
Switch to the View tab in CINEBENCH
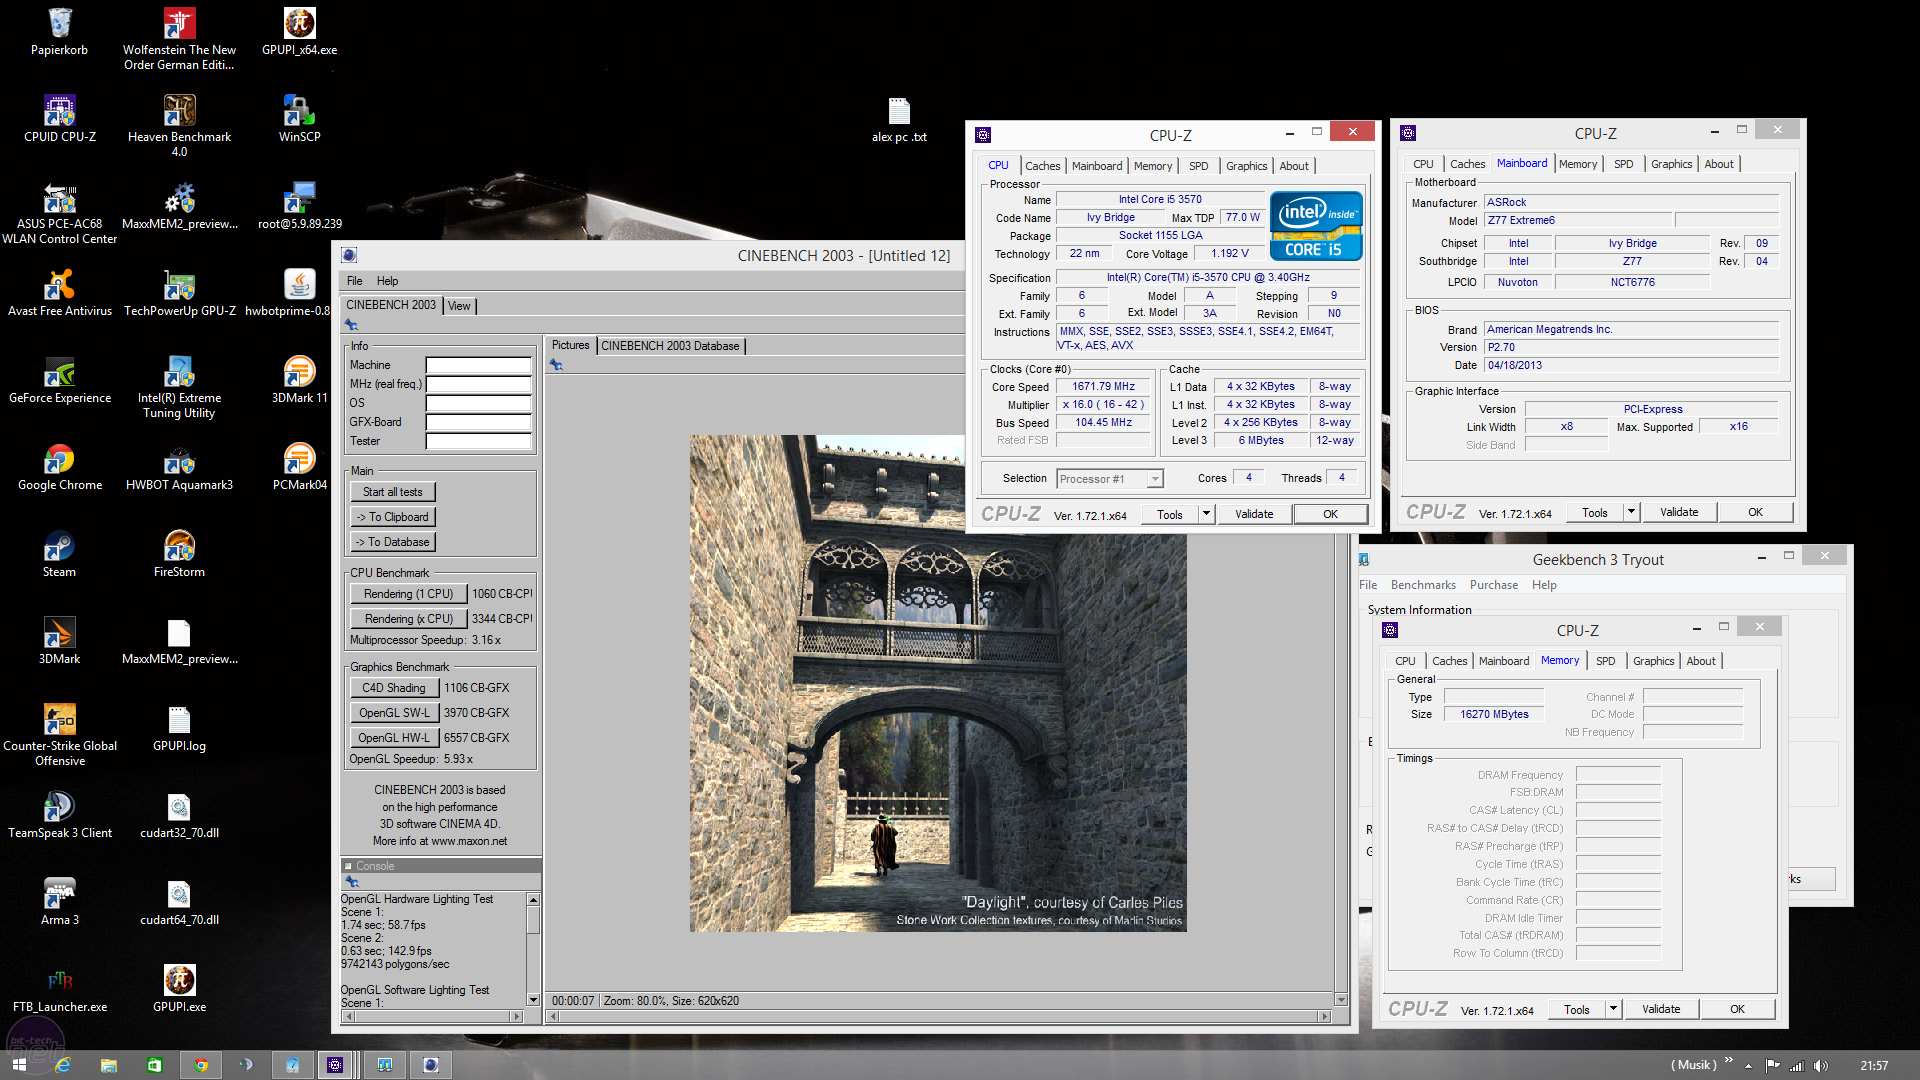click(459, 306)
